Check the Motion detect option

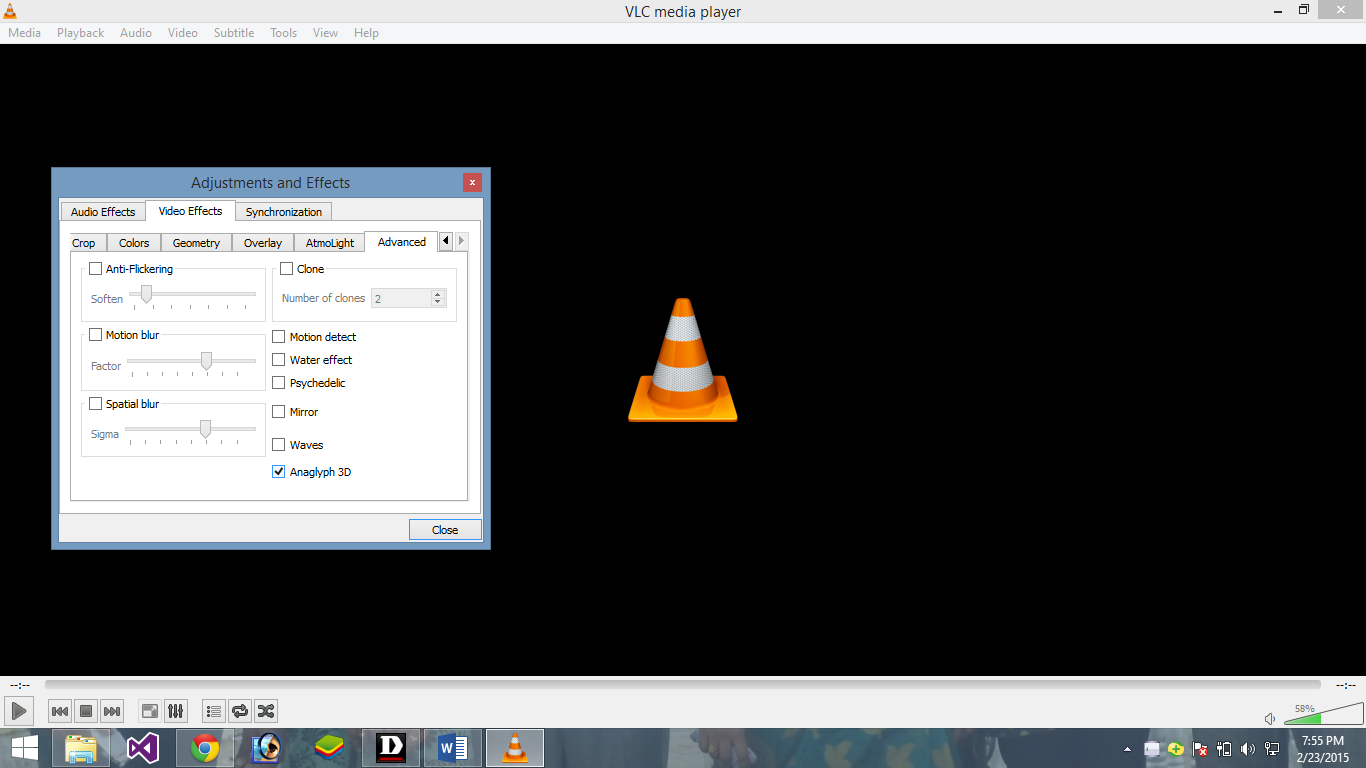pyautogui.click(x=279, y=337)
